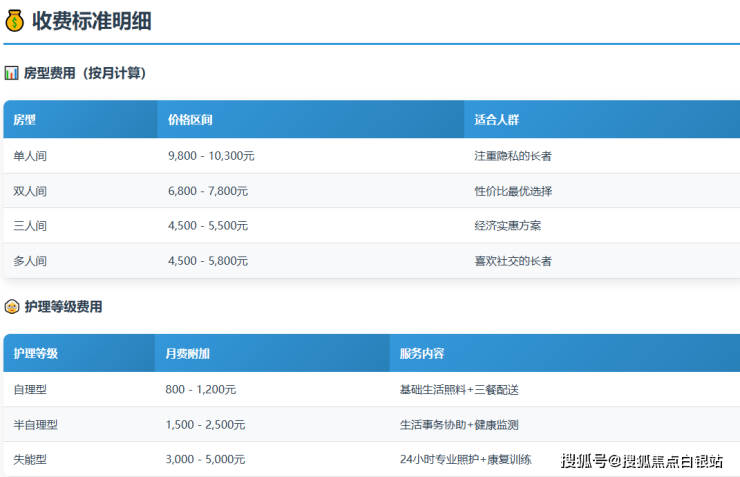Click the 9,800 - 10,300元 price cell
Screen dimensions: 740x477
tap(211, 156)
